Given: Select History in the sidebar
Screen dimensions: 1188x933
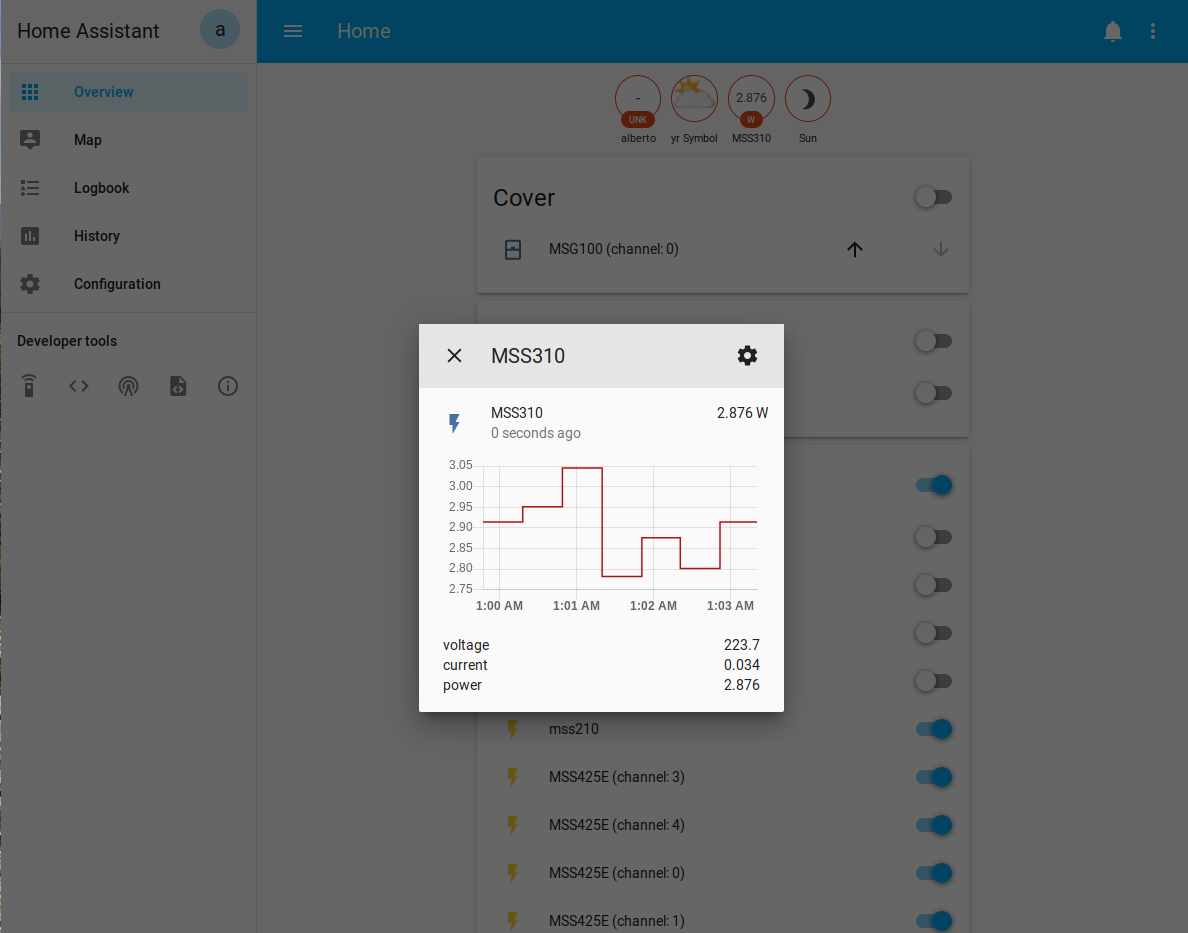Looking at the screenshot, I should [129, 236].
